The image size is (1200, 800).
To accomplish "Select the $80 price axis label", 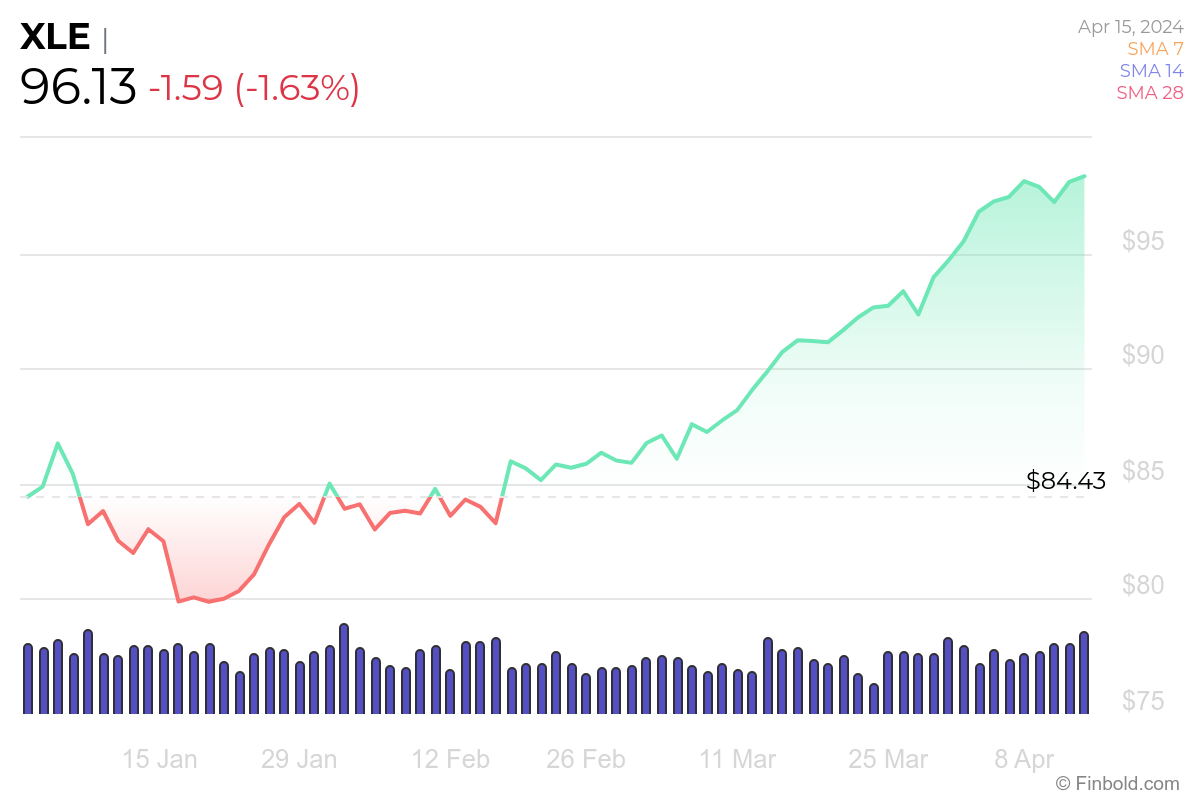I will pos(1143,585).
